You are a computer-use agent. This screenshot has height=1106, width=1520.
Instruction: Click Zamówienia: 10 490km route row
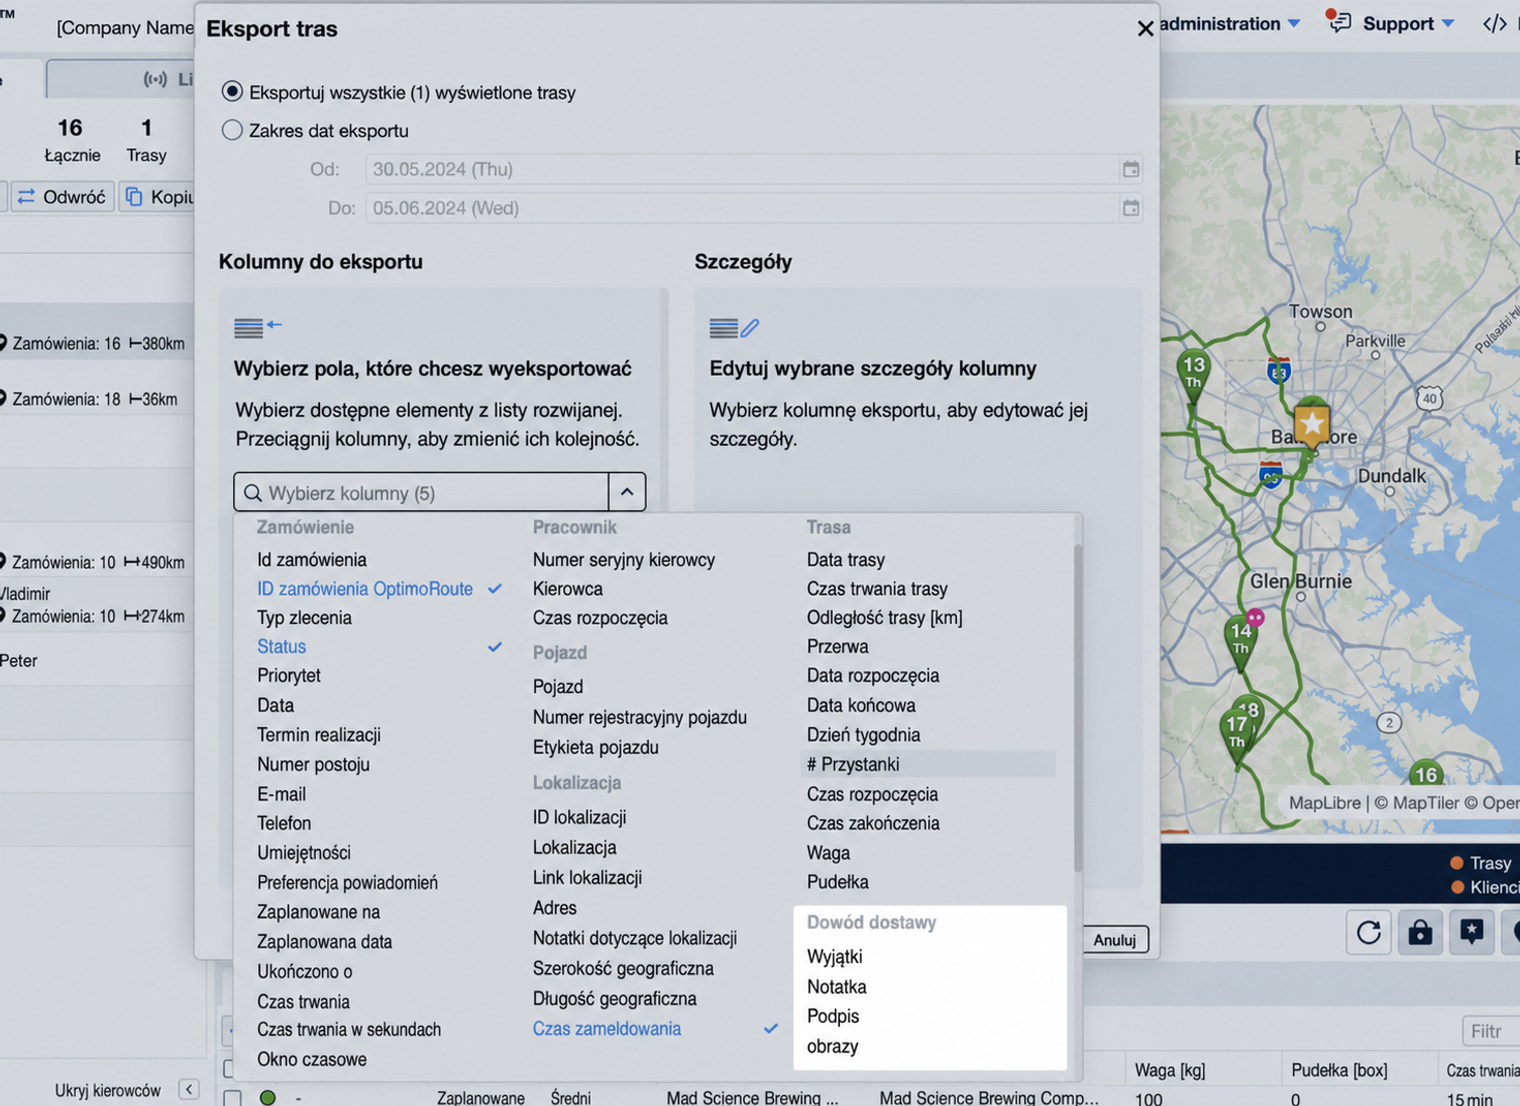(97, 562)
